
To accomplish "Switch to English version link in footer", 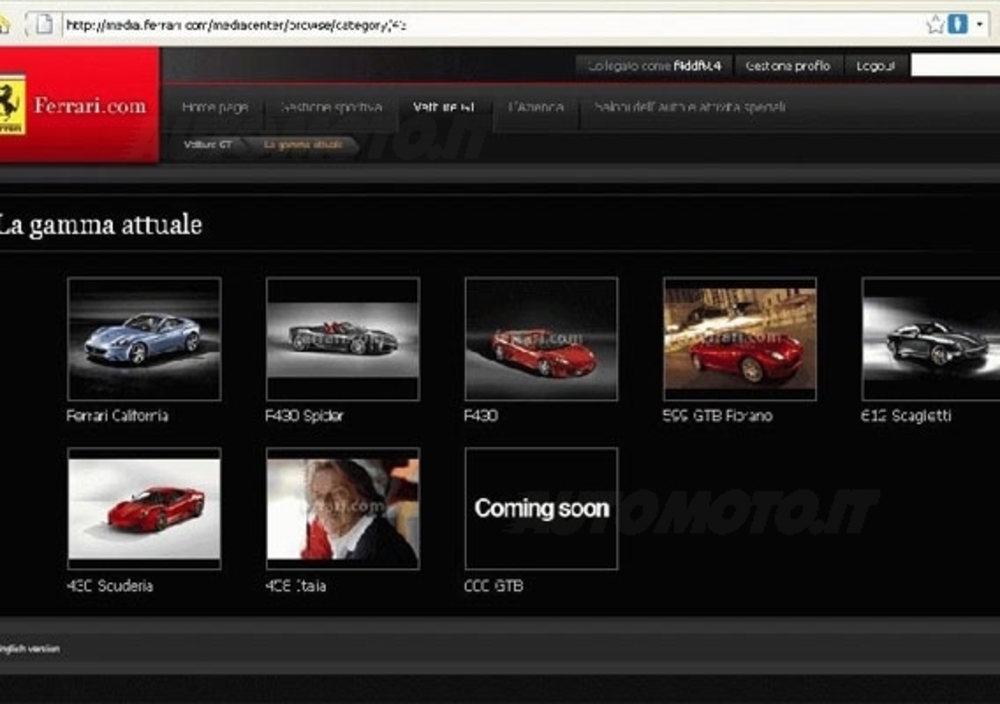I will 29,649.
